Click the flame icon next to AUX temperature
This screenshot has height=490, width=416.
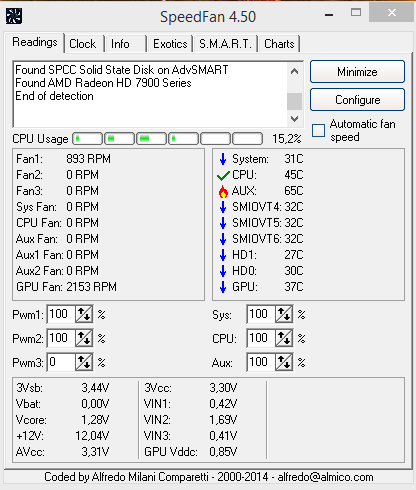(x=223, y=191)
